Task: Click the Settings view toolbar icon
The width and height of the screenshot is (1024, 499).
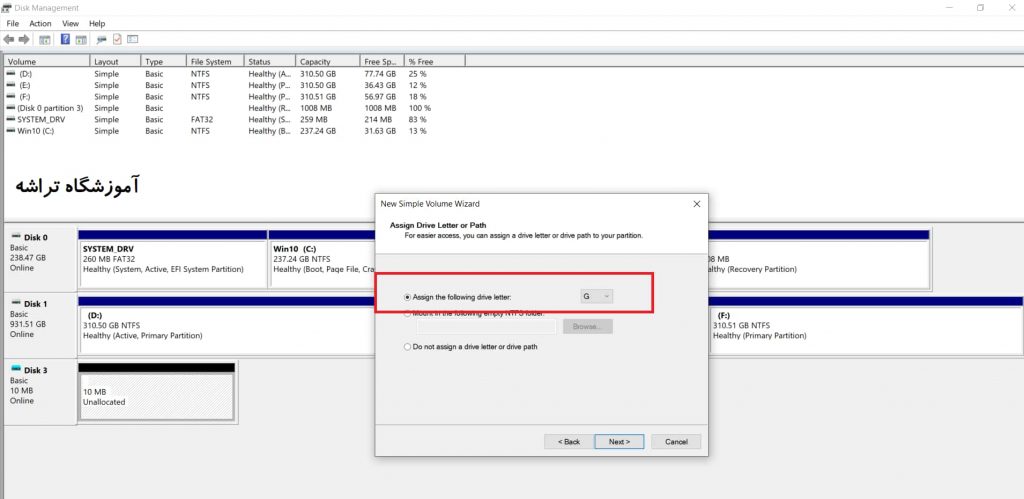Action: click(x=133, y=39)
